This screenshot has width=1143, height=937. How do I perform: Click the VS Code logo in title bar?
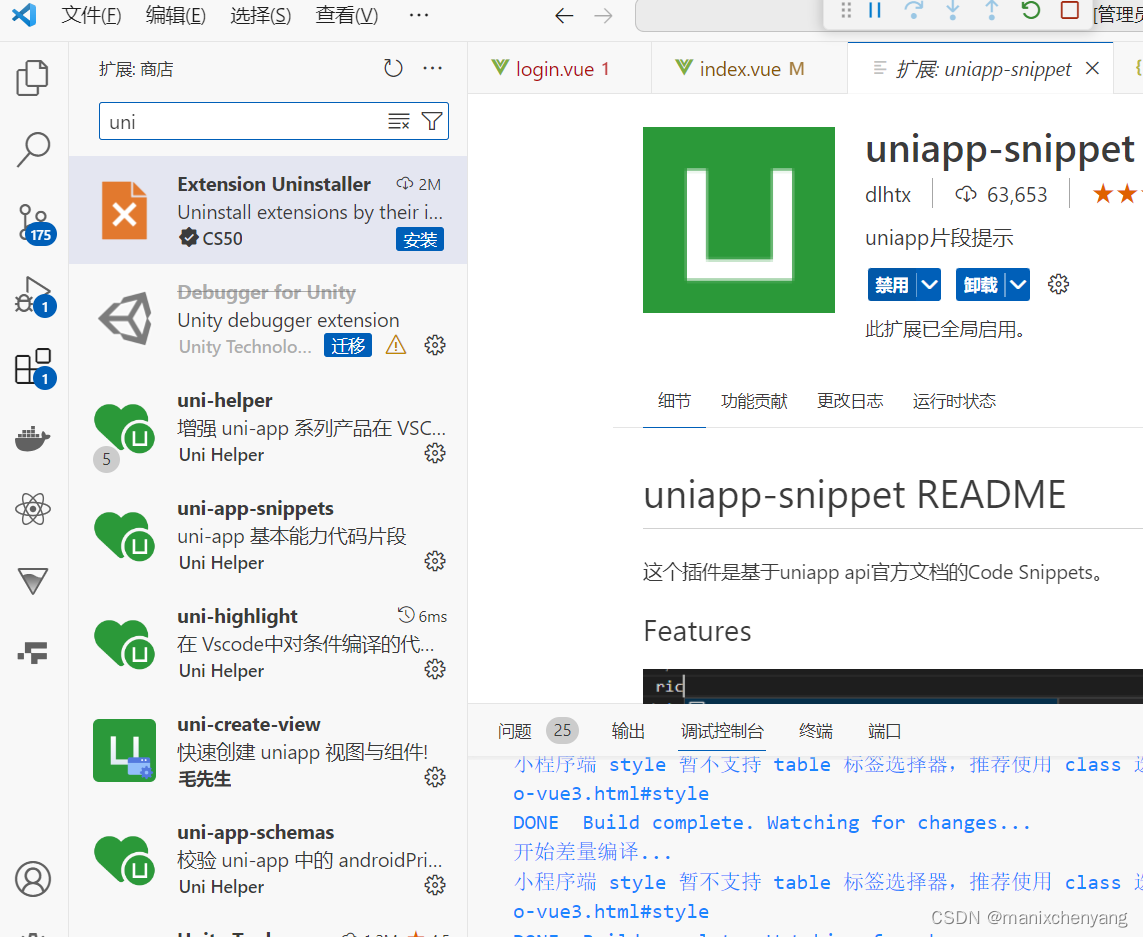point(24,15)
